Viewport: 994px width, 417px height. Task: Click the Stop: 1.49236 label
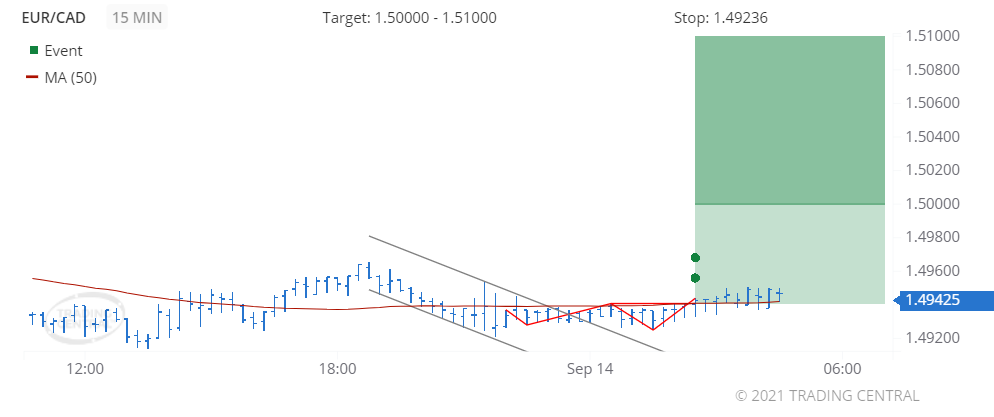pyautogui.click(x=721, y=18)
